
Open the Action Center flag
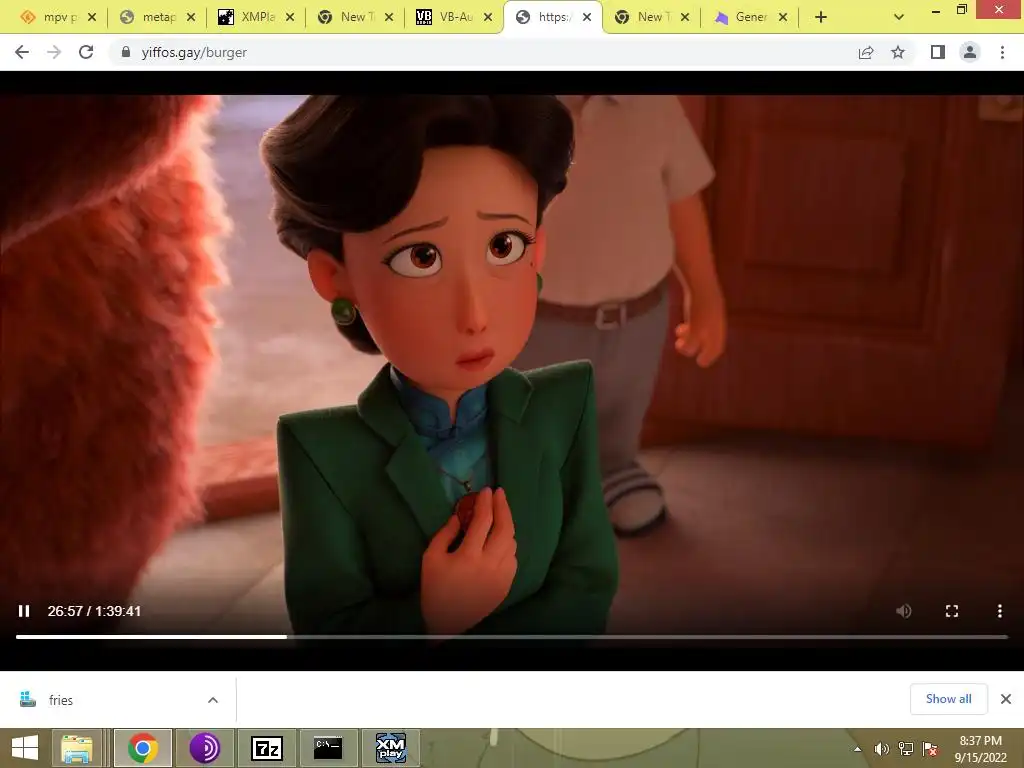930,748
